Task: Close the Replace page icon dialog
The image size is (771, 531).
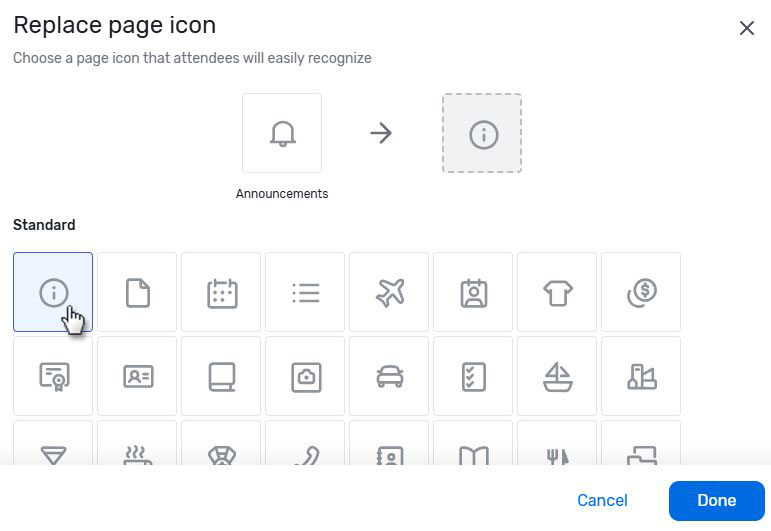Action: point(746,28)
